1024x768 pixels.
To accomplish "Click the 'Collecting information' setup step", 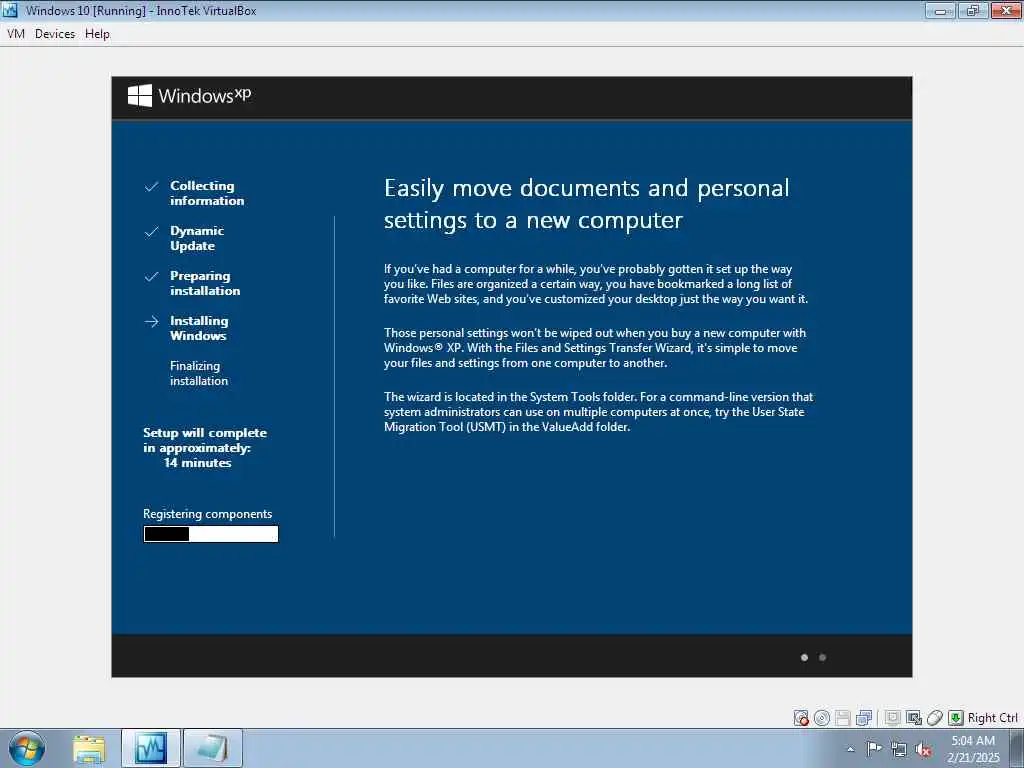I will (x=207, y=193).
